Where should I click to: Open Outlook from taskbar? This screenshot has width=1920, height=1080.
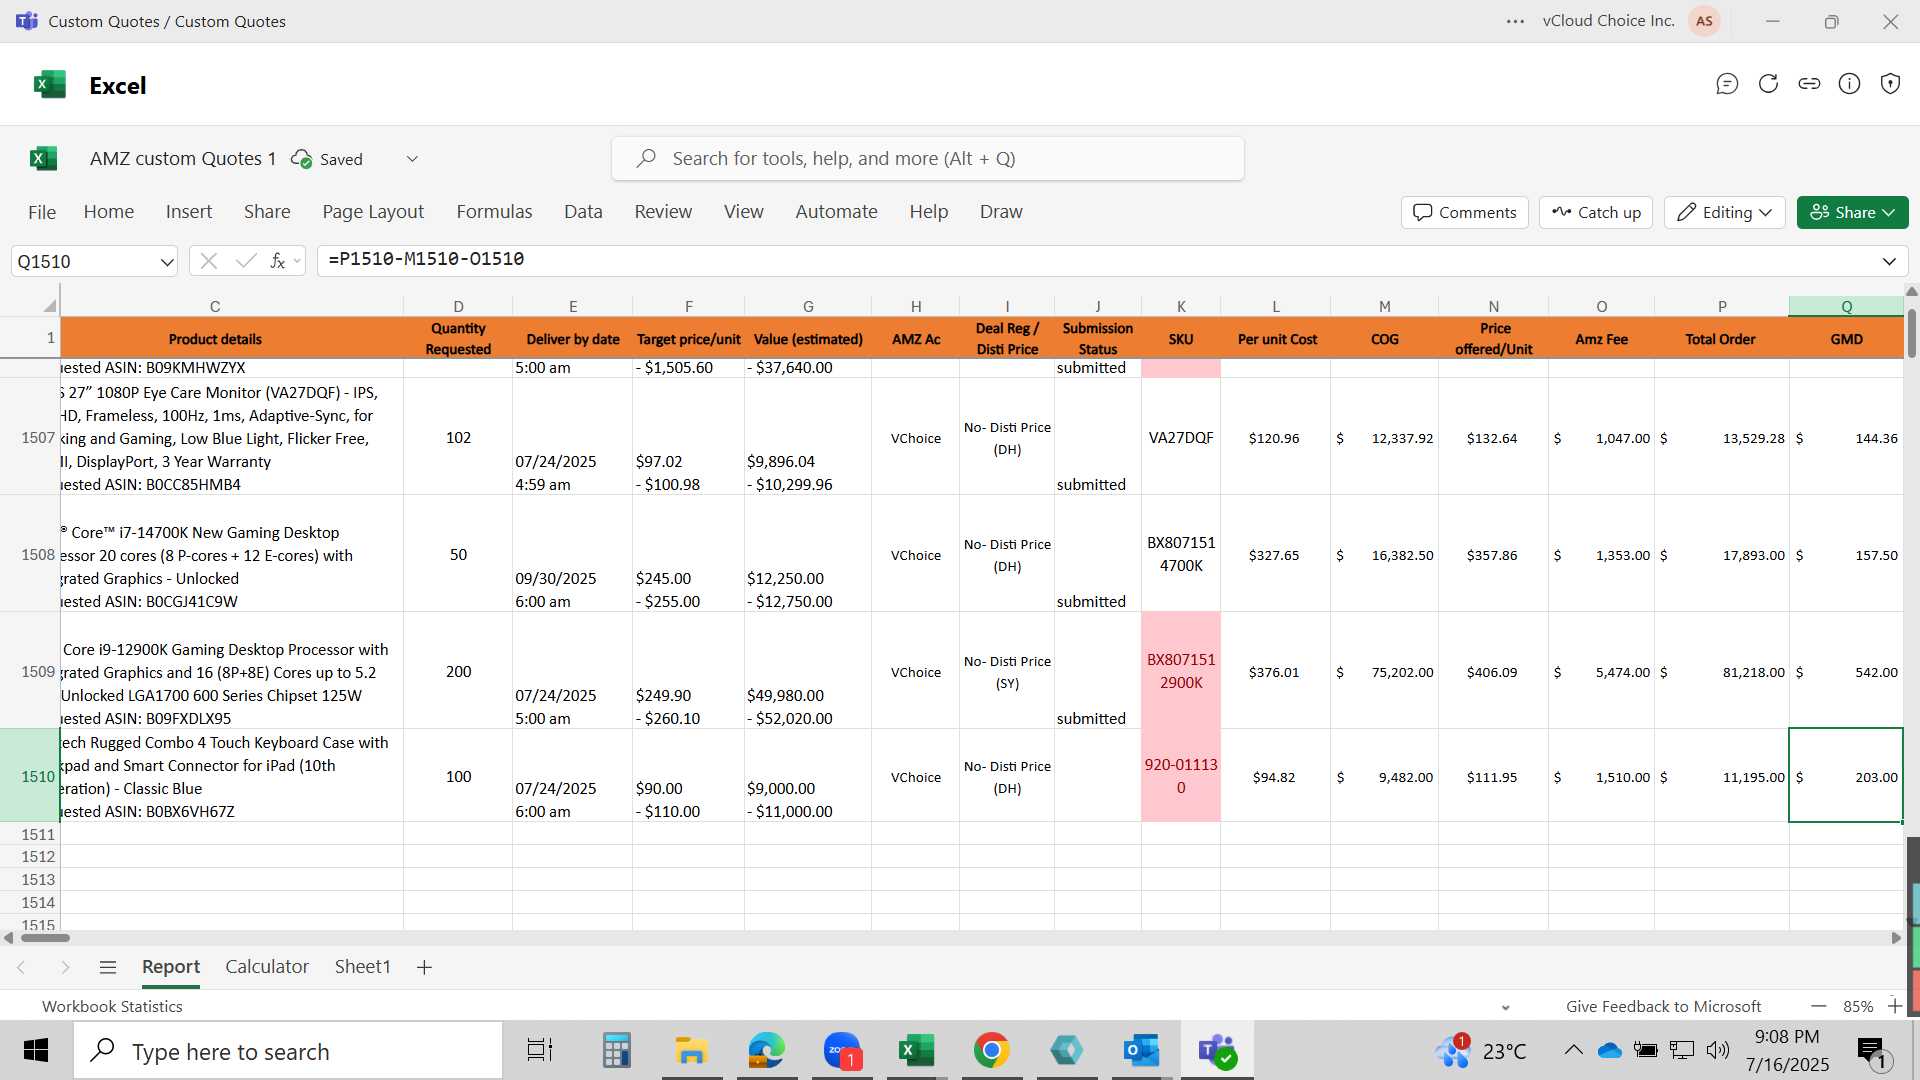pyautogui.click(x=1141, y=1051)
